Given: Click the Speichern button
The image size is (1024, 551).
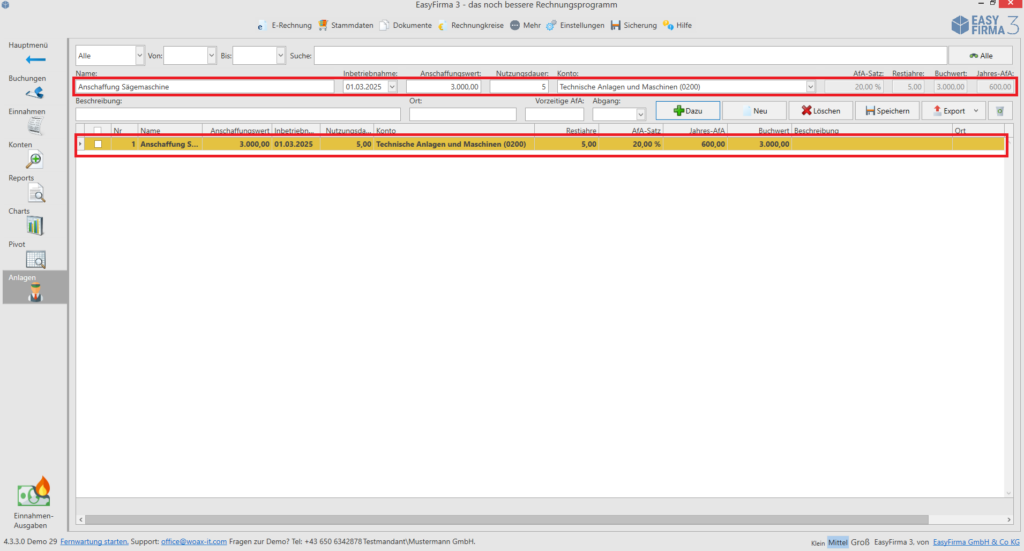Looking at the screenshot, I should [x=887, y=111].
